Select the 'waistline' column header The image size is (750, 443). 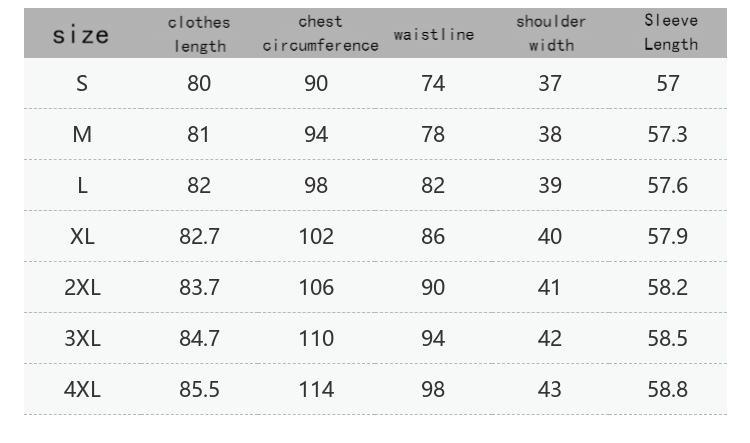pos(433,35)
